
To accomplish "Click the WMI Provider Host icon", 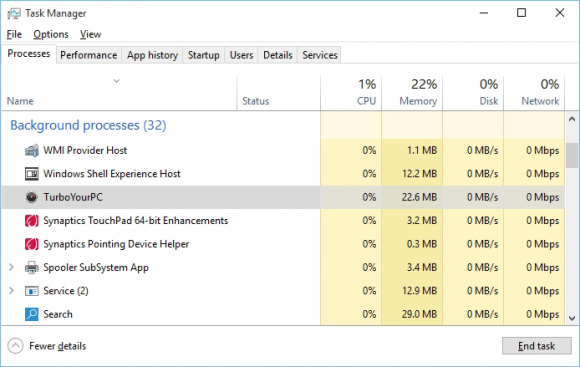I will (31, 151).
